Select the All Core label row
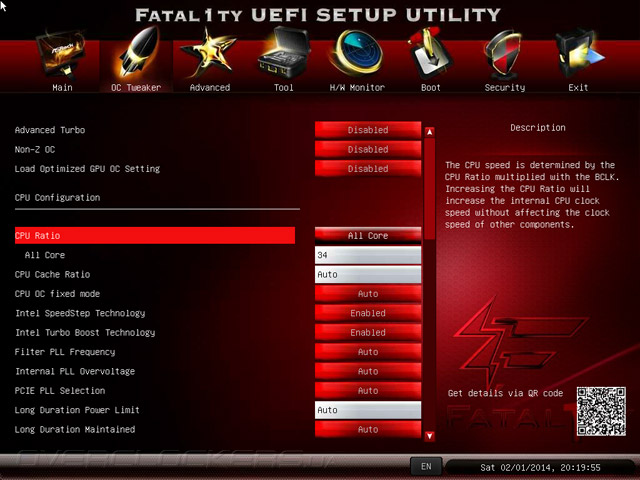The height and width of the screenshot is (480, 640). click(45, 255)
